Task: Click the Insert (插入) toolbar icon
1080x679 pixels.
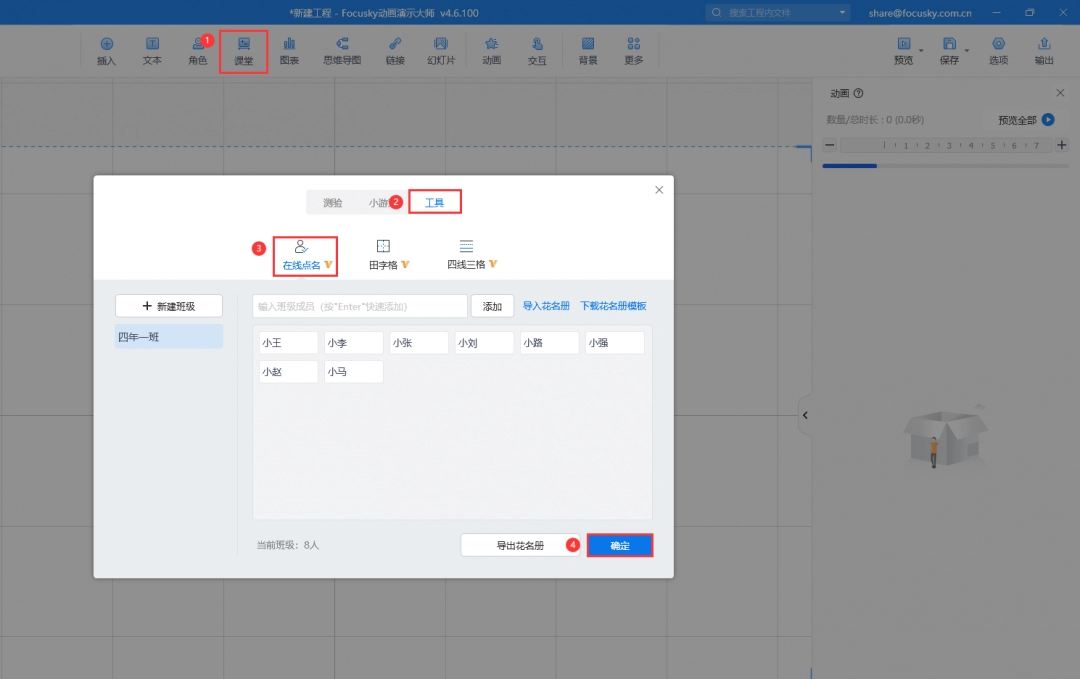Action: 106,51
